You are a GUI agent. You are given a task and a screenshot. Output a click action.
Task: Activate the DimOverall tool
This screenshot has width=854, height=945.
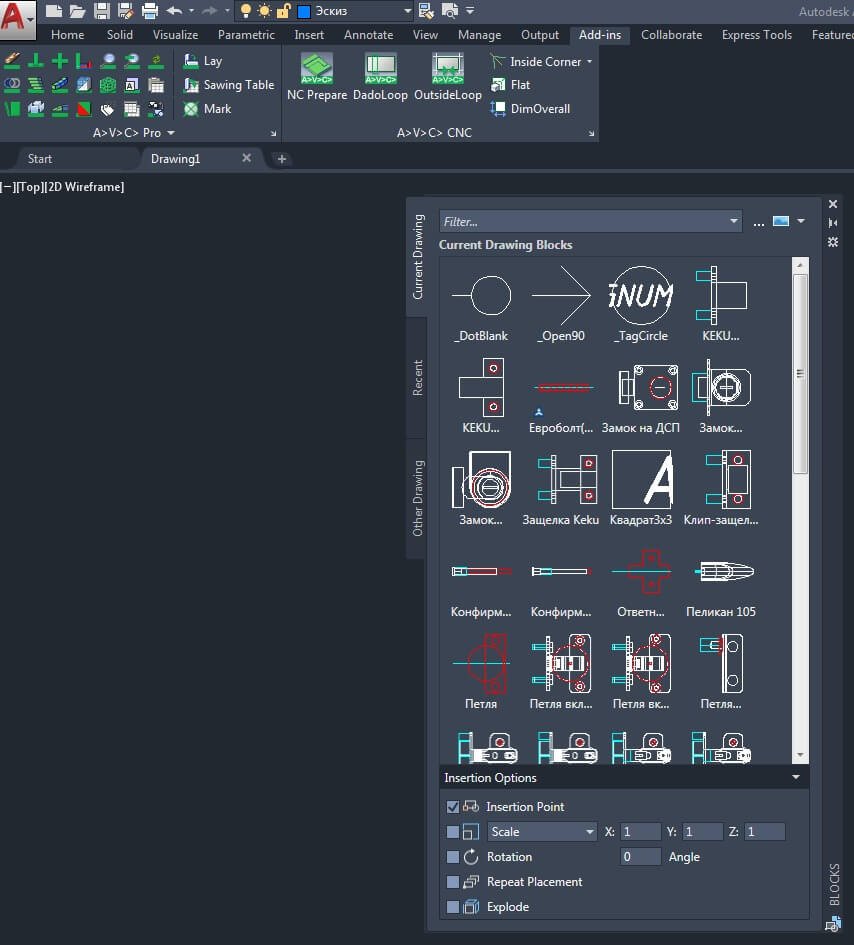[x=530, y=109]
